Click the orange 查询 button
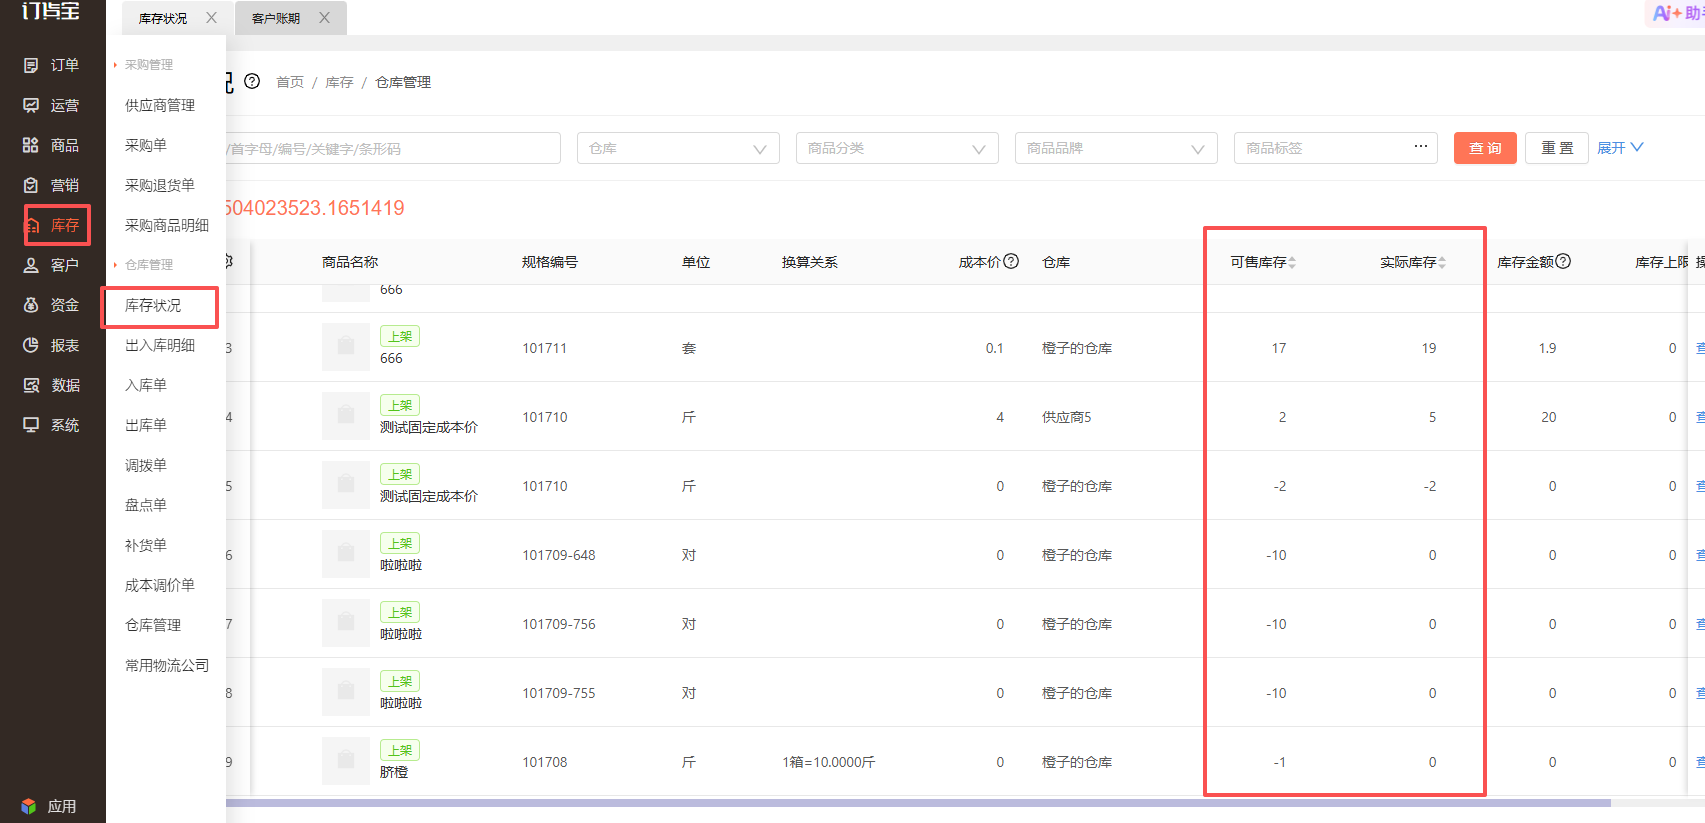This screenshot has width=1705, height=823. tap(1485, 148)
